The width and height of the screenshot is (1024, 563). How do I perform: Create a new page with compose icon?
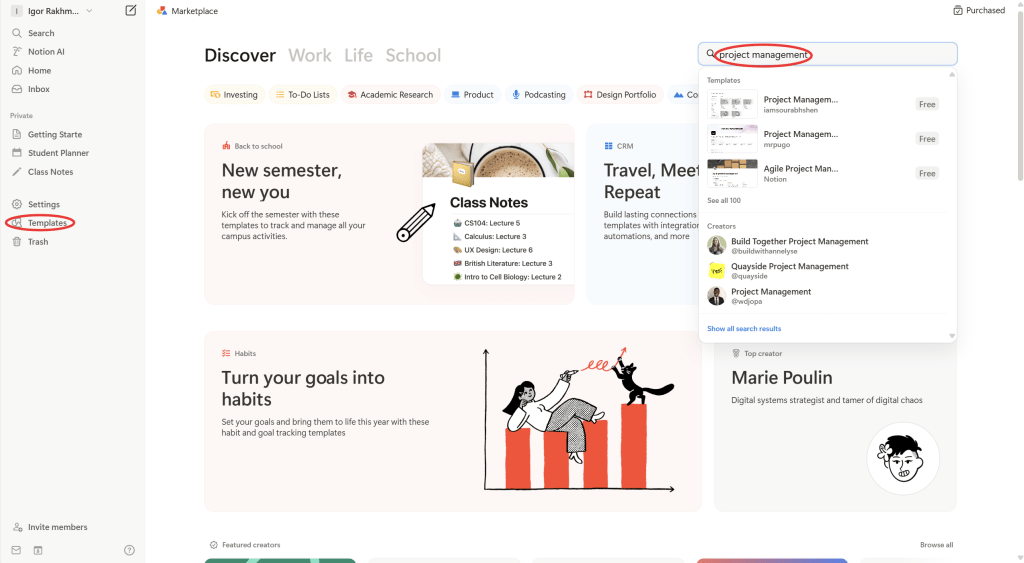(131, 11)
